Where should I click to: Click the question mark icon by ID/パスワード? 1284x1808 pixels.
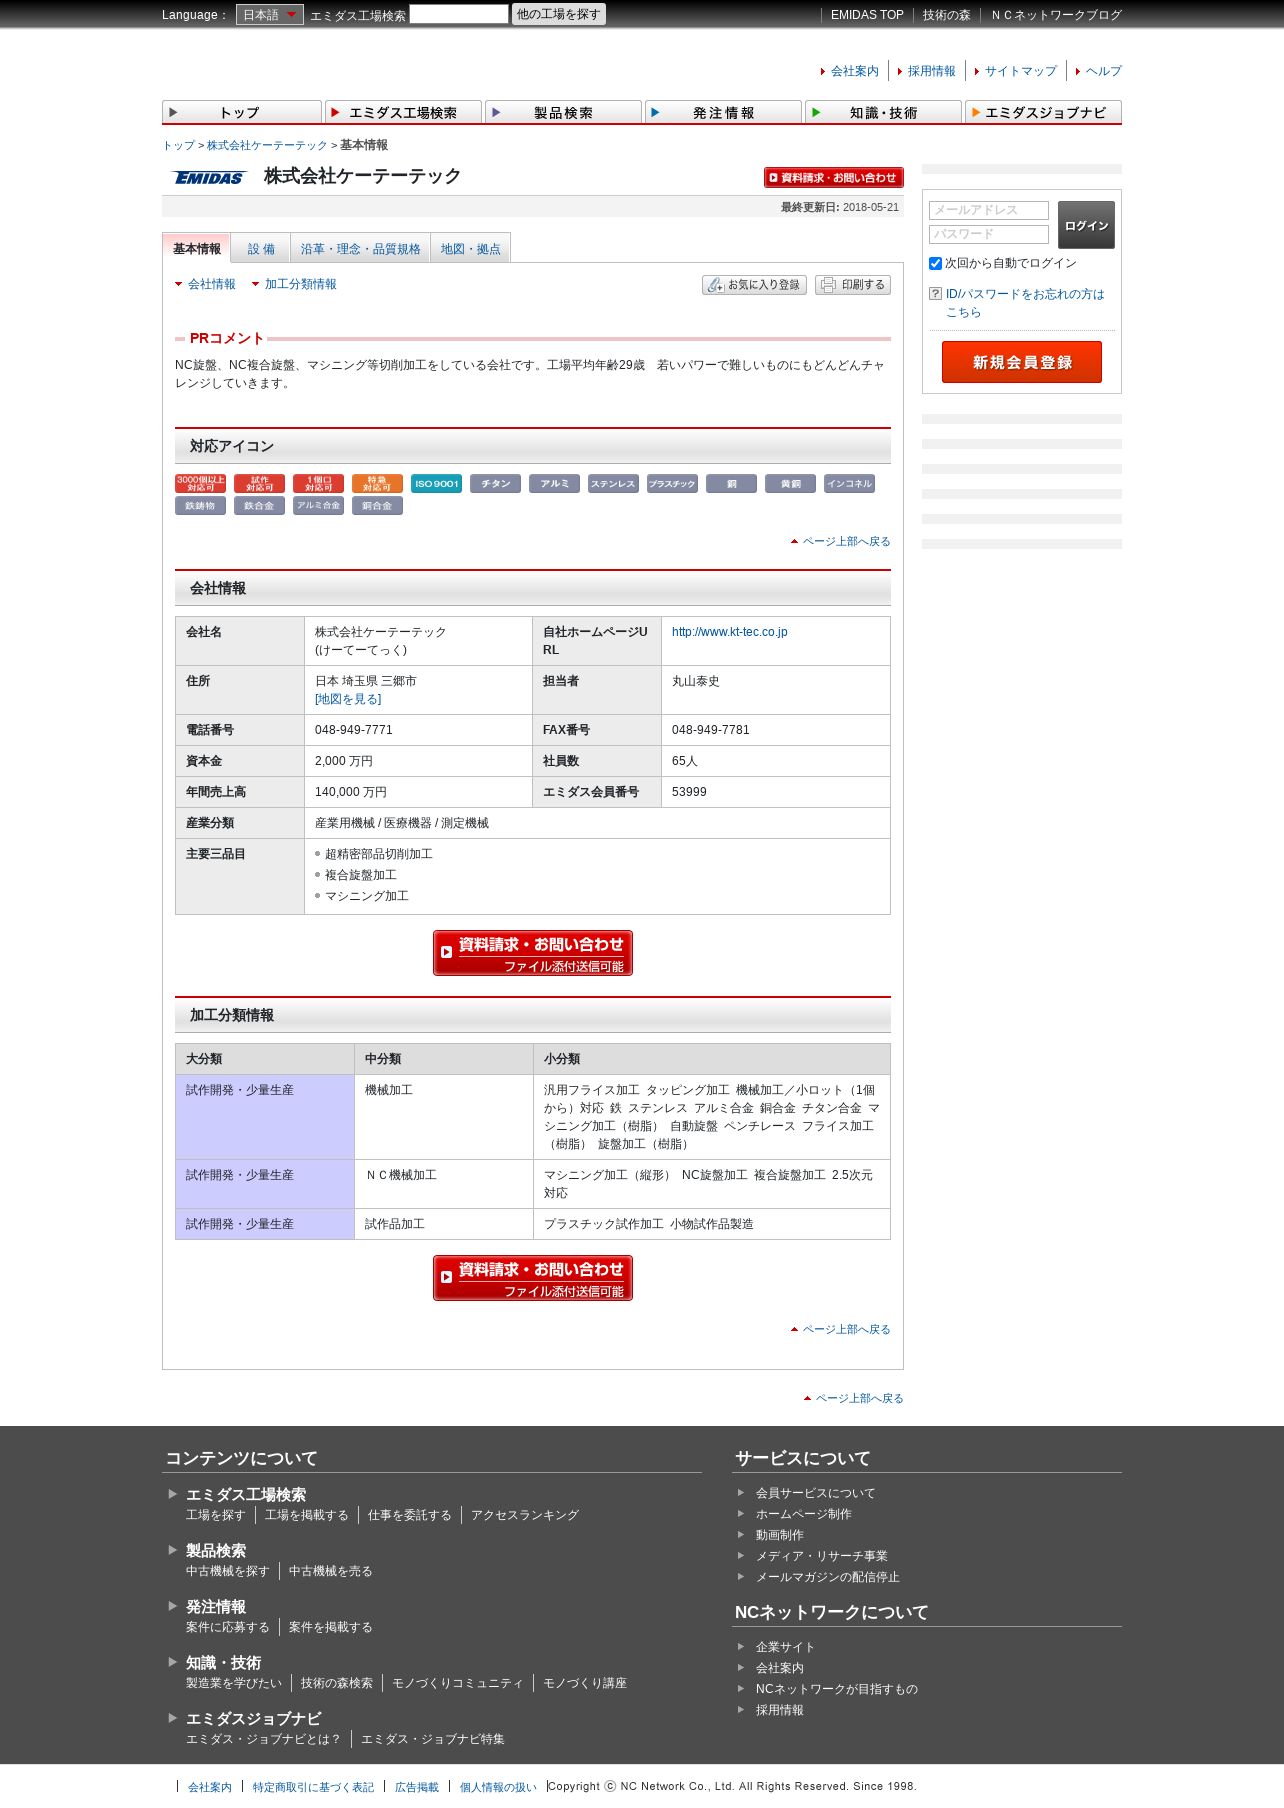coord(935,294)
